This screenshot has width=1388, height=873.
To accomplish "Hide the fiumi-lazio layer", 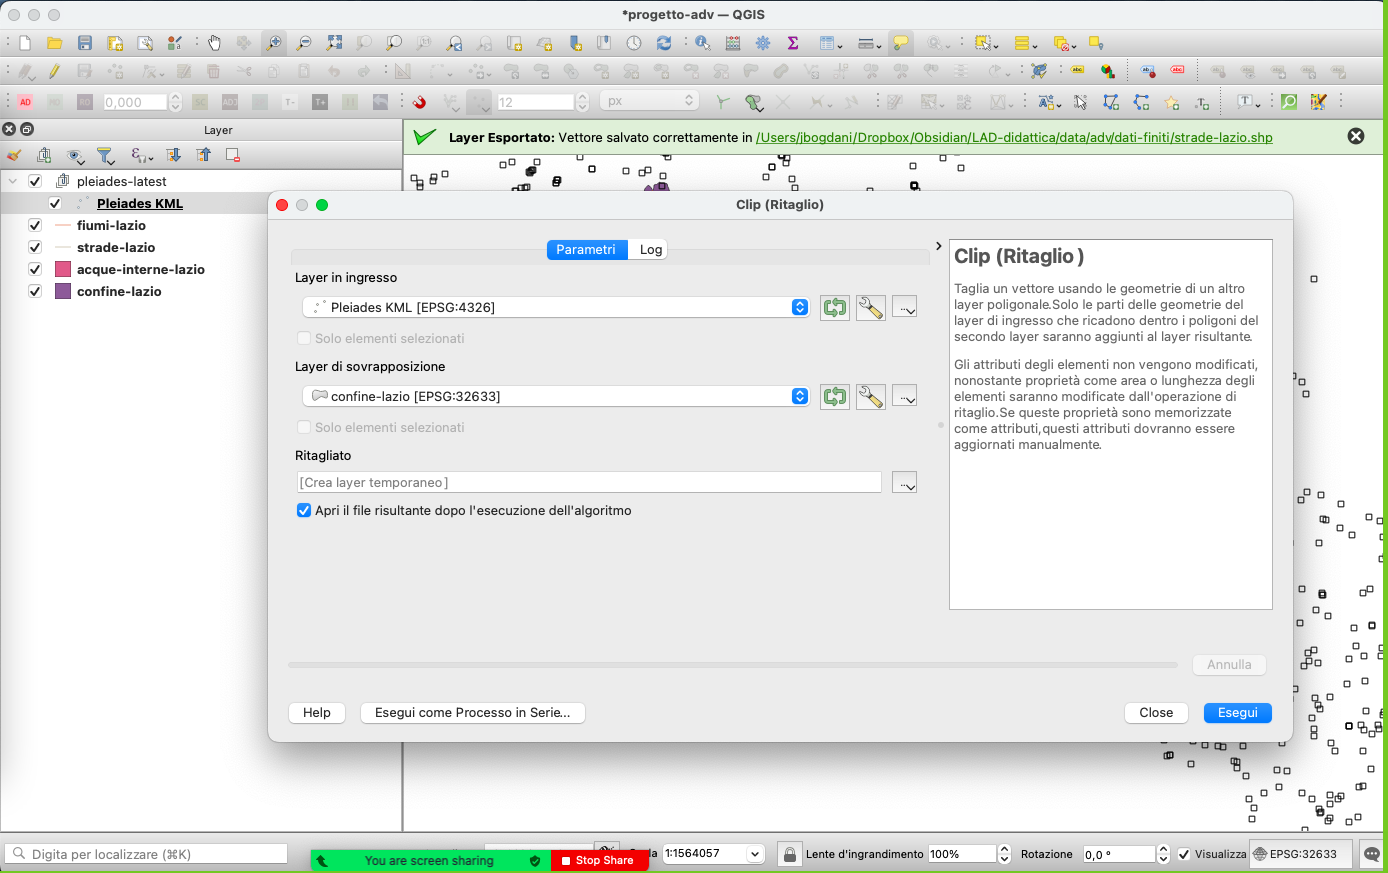I will (35, 225).
